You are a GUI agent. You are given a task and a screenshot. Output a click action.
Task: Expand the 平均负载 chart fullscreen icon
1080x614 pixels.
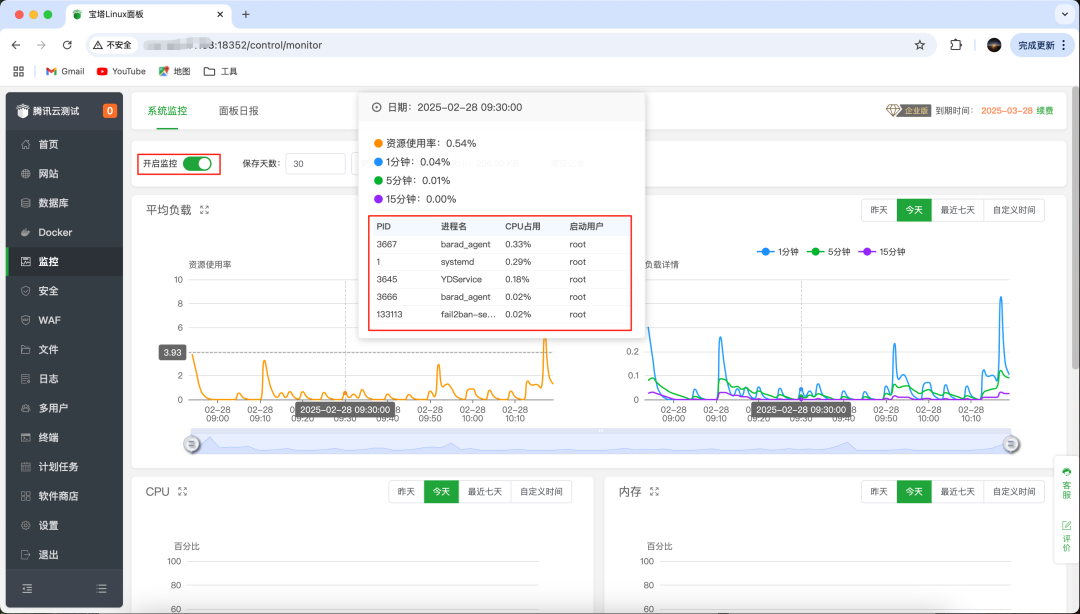click(x=205, y=210)
